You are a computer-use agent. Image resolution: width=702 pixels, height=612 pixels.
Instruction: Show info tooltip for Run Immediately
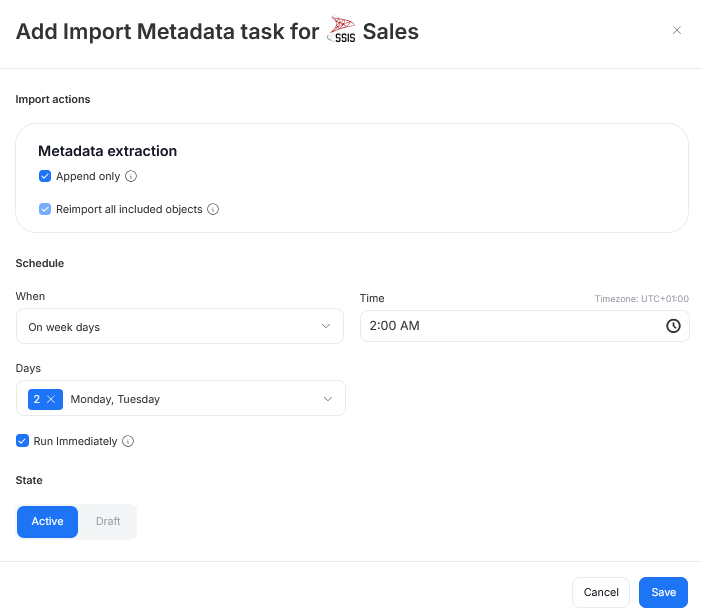click(128, 441)
